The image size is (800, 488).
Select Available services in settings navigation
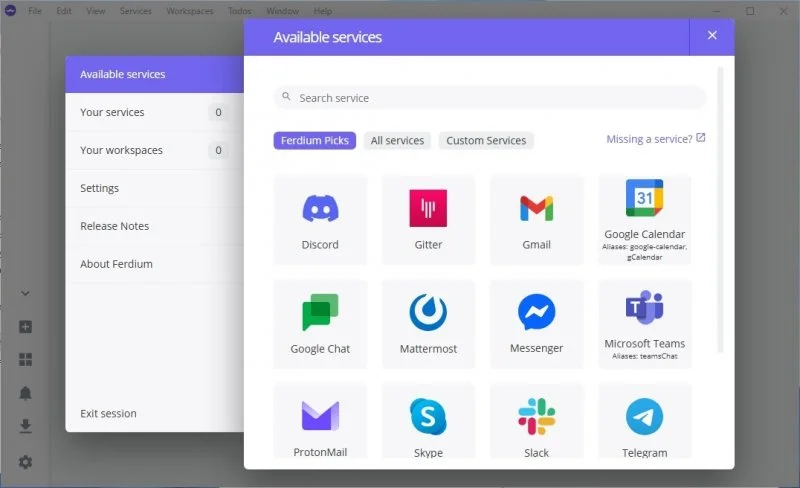click(155, 75)
